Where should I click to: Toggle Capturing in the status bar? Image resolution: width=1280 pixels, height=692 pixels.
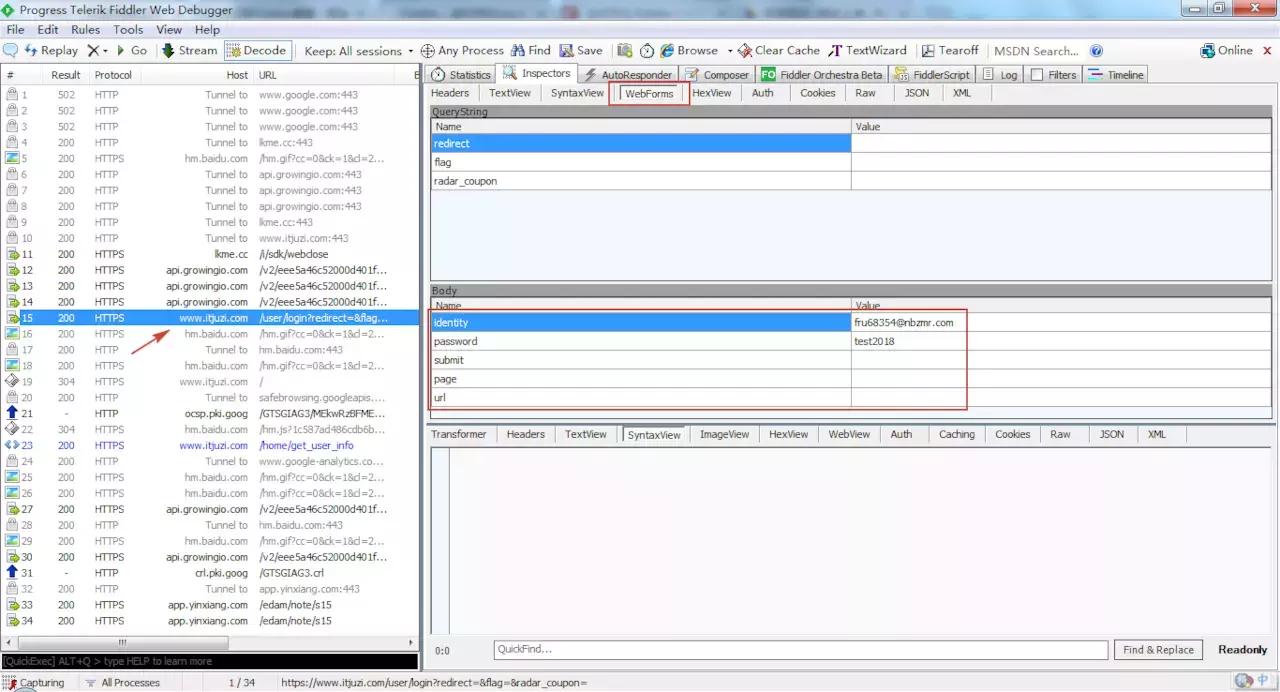click(34, 683)
